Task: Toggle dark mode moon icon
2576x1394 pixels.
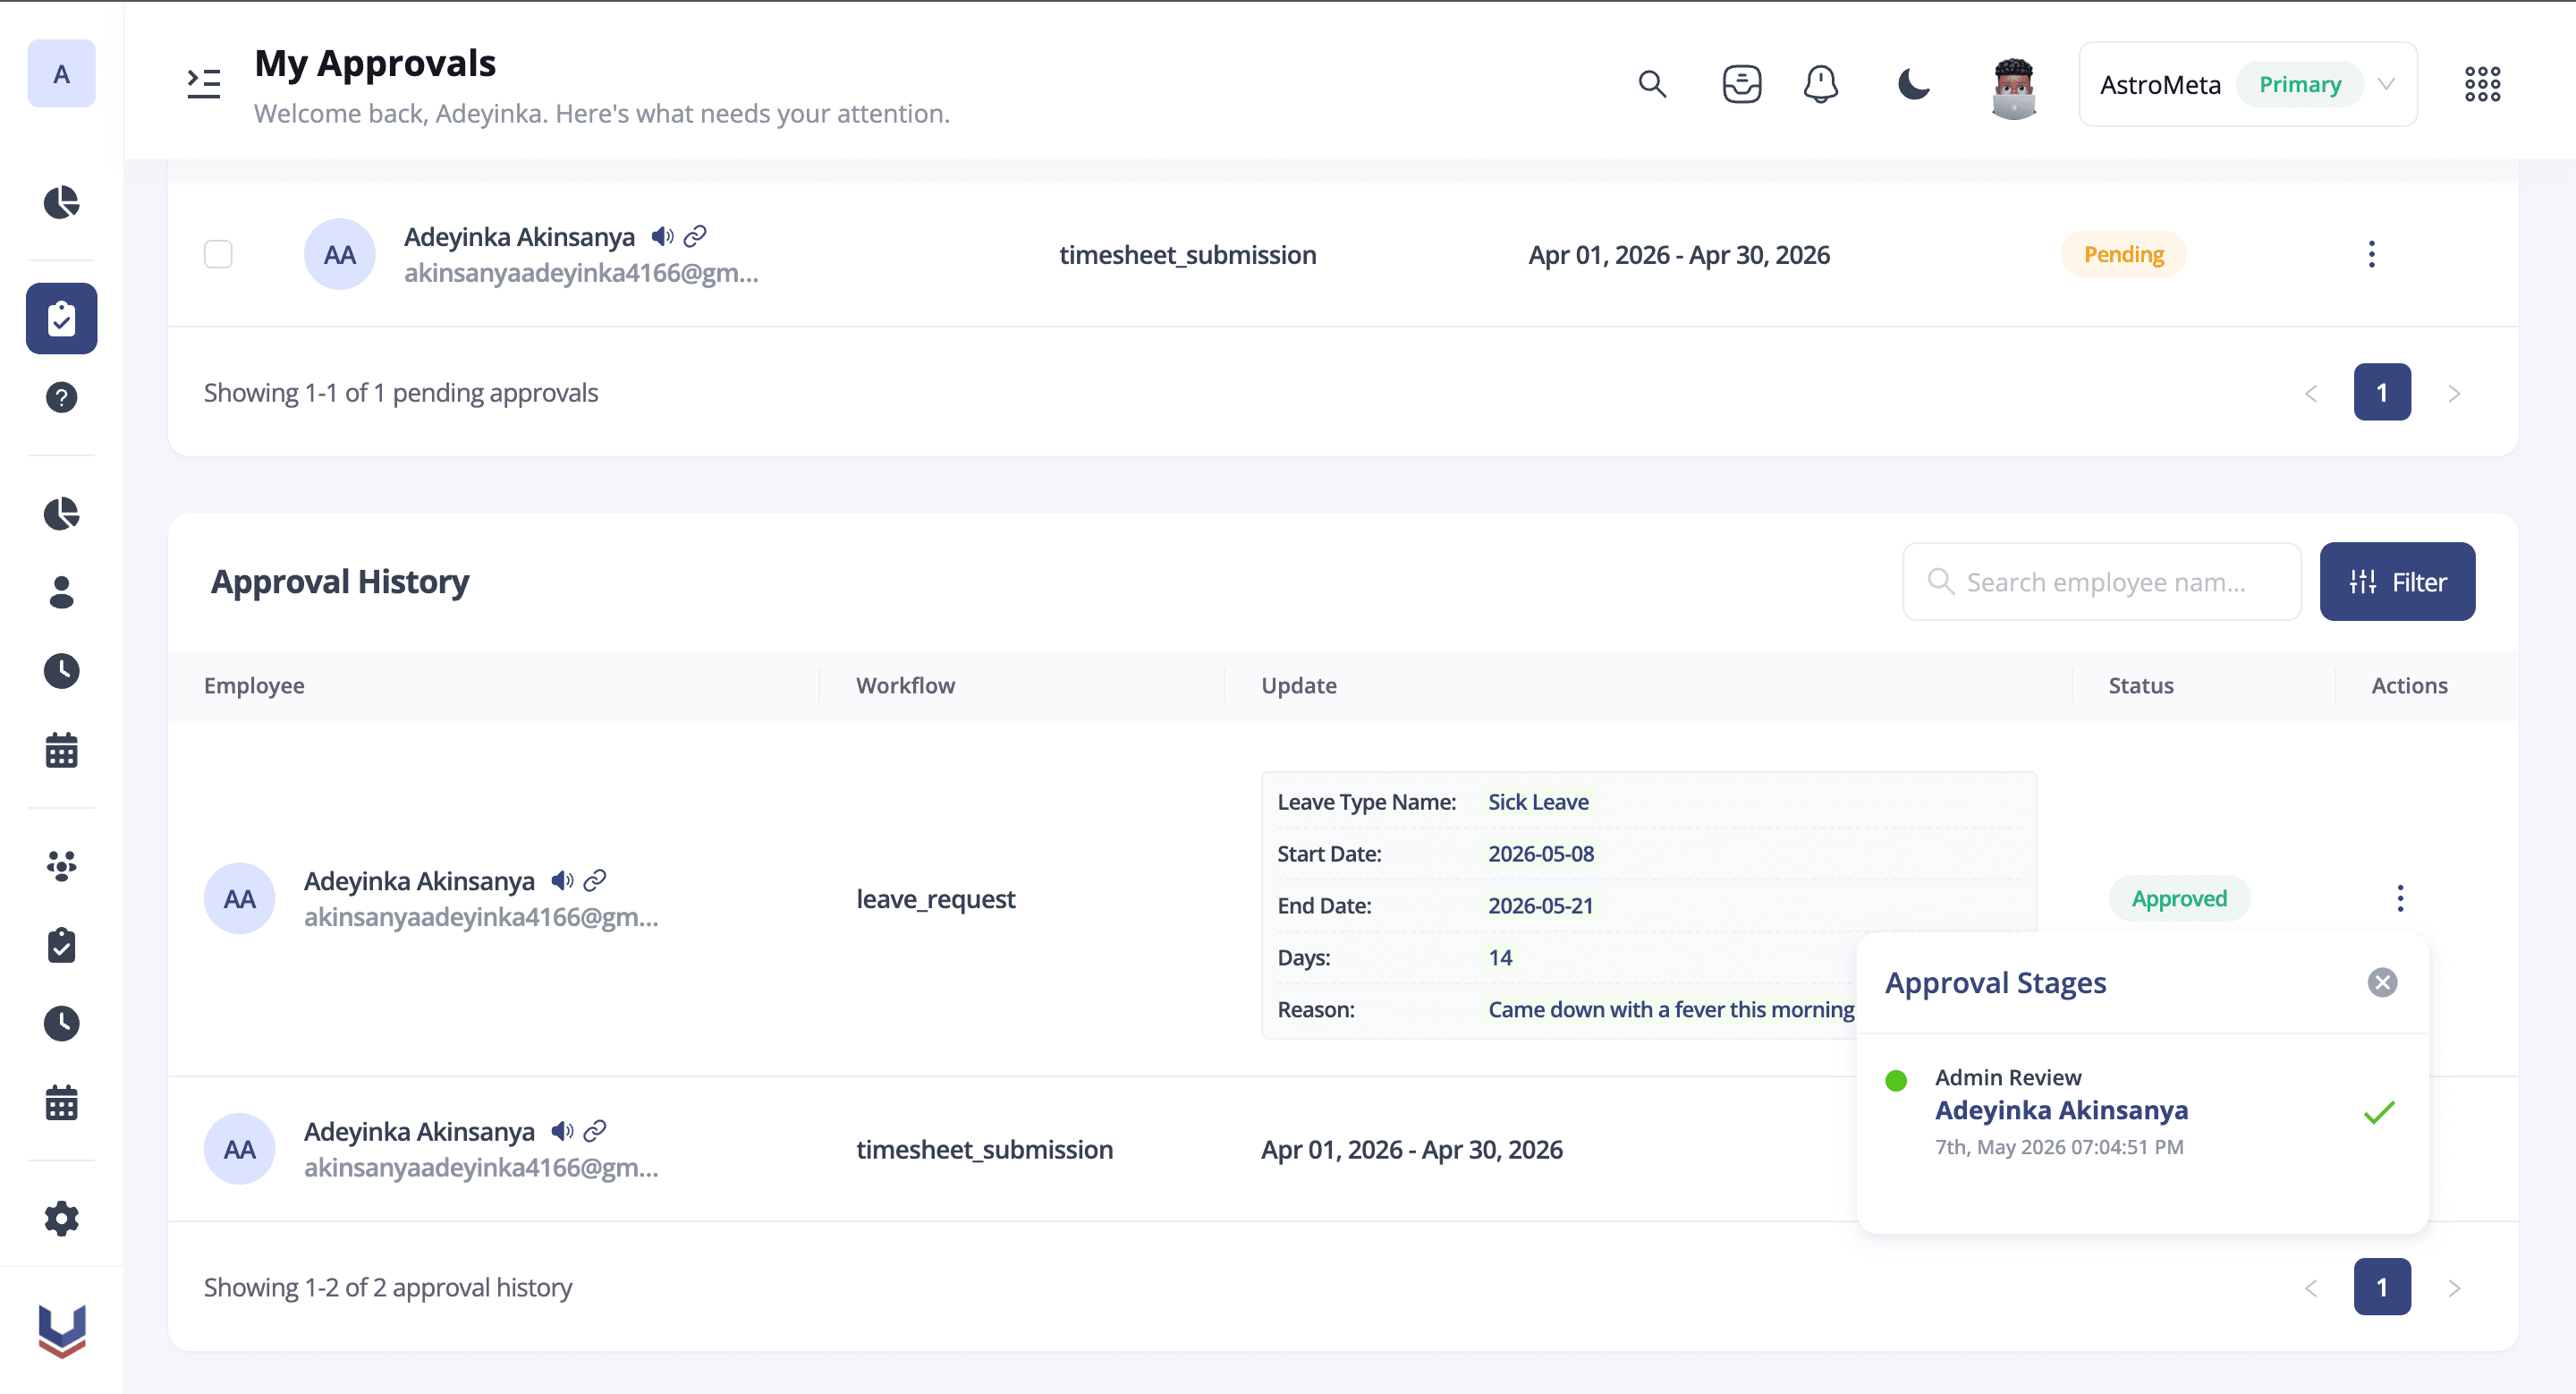Action: coord(1913,84)
